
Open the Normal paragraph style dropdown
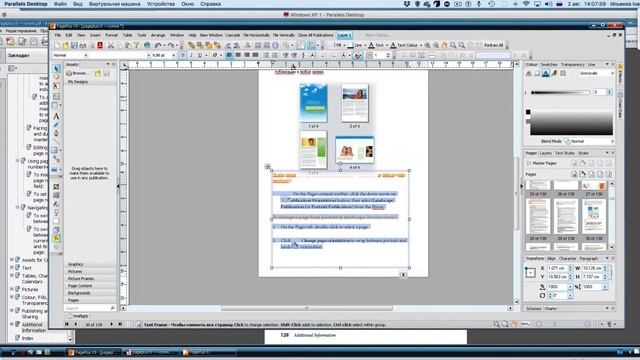(x=86, y=55)
